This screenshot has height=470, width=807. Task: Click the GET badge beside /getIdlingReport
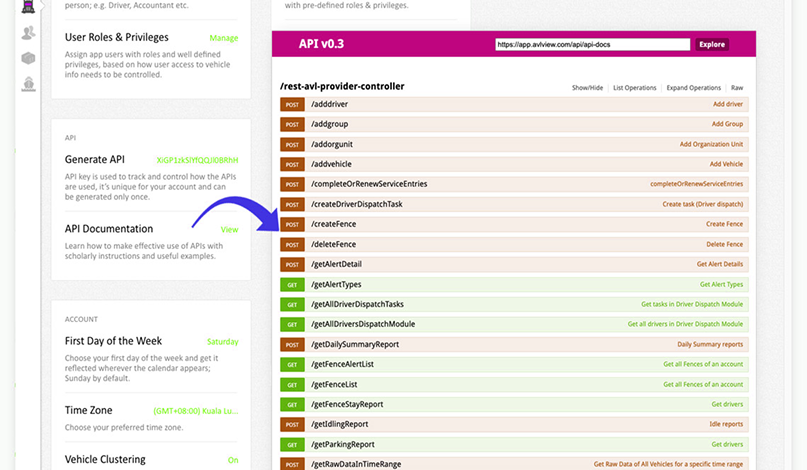(x=293, y=424)
